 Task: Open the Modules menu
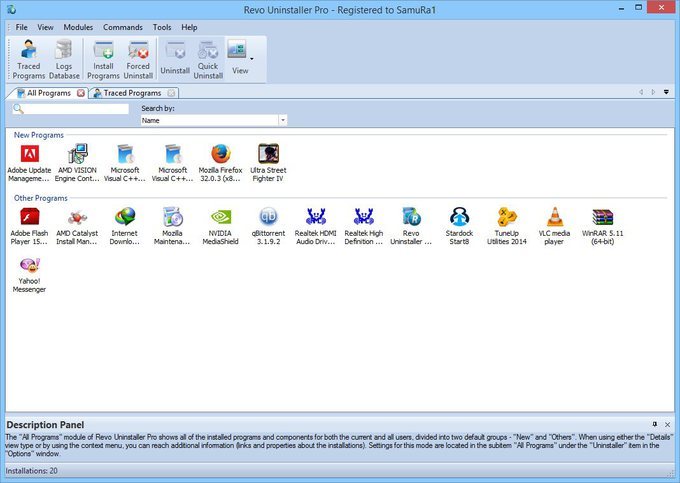point(78,27)
